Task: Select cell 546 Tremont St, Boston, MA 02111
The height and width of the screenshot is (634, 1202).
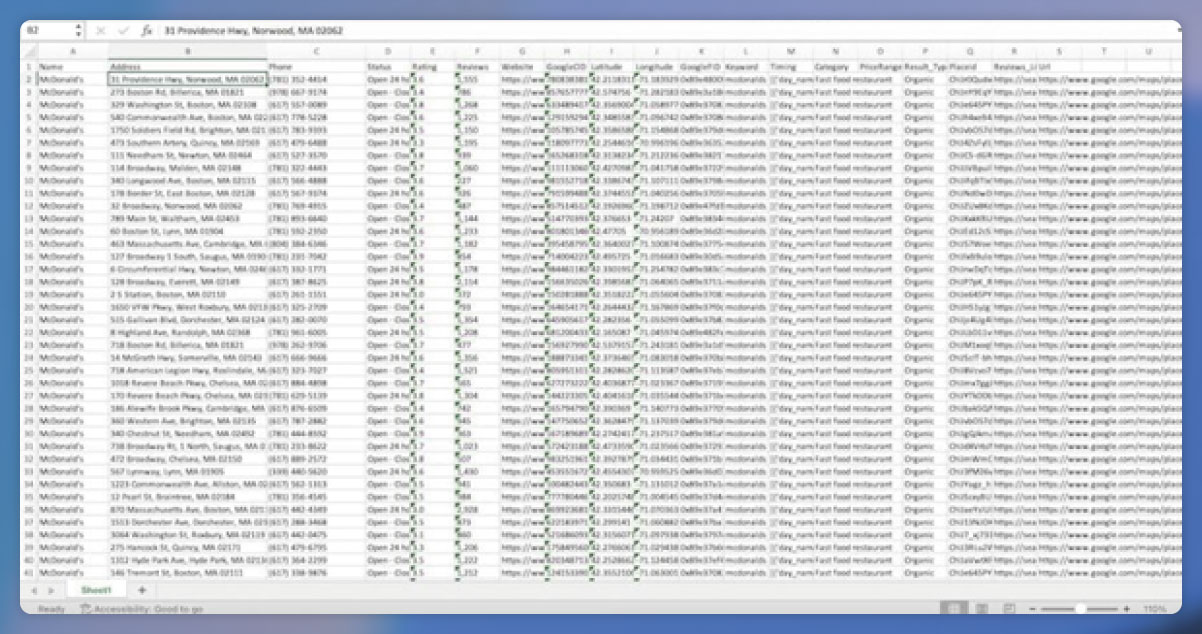Action: [186, 574]
